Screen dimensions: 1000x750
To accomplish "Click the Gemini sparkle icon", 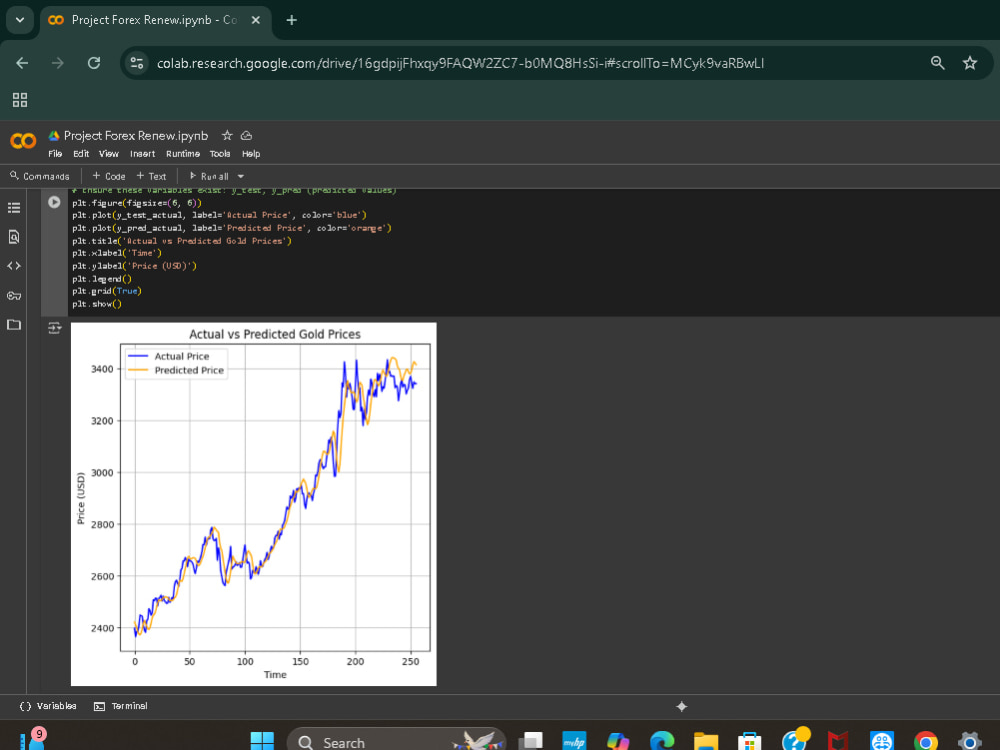I will point(682,706).
